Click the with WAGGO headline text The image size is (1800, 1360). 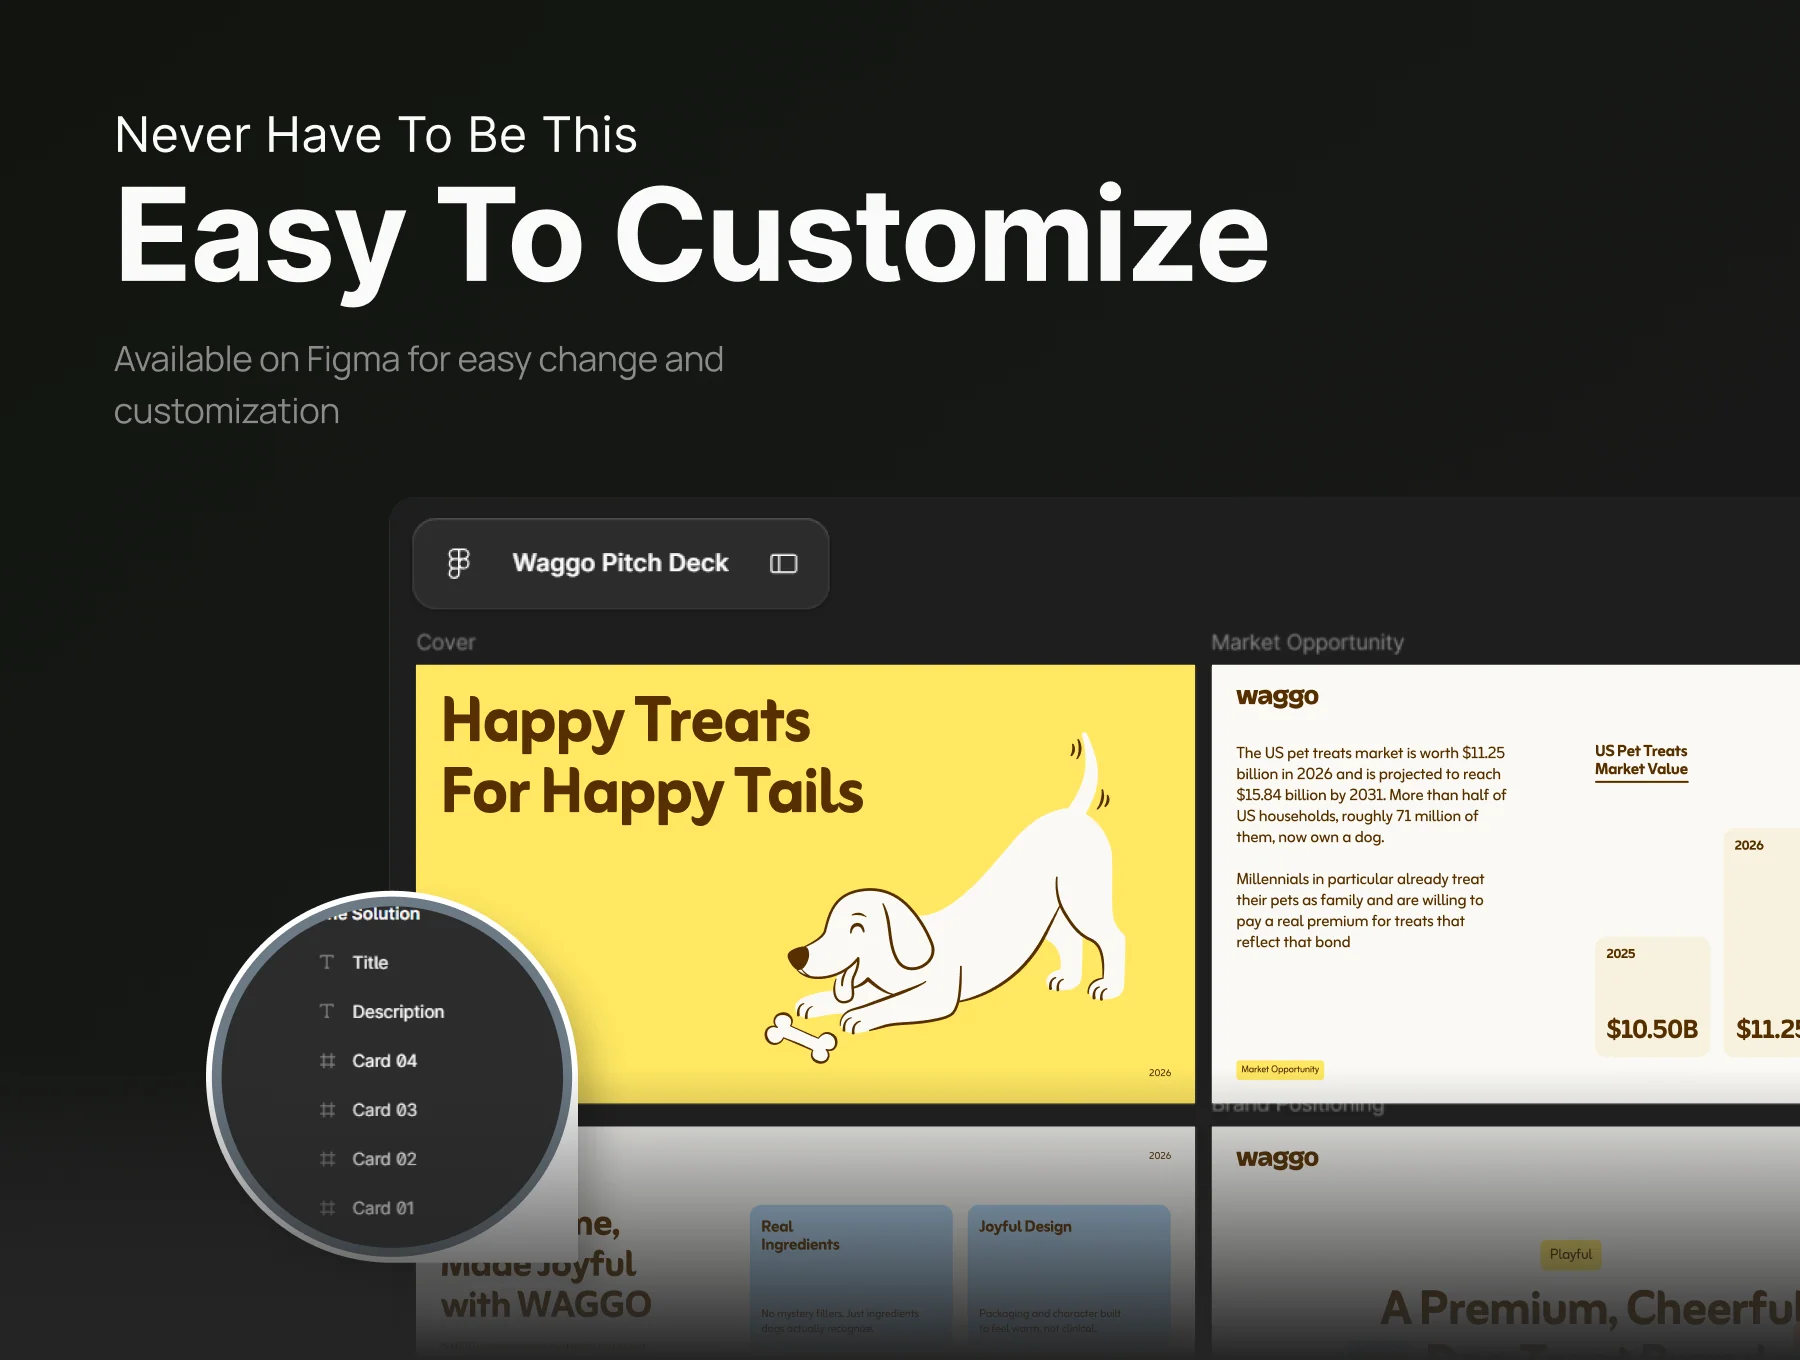546,1304
